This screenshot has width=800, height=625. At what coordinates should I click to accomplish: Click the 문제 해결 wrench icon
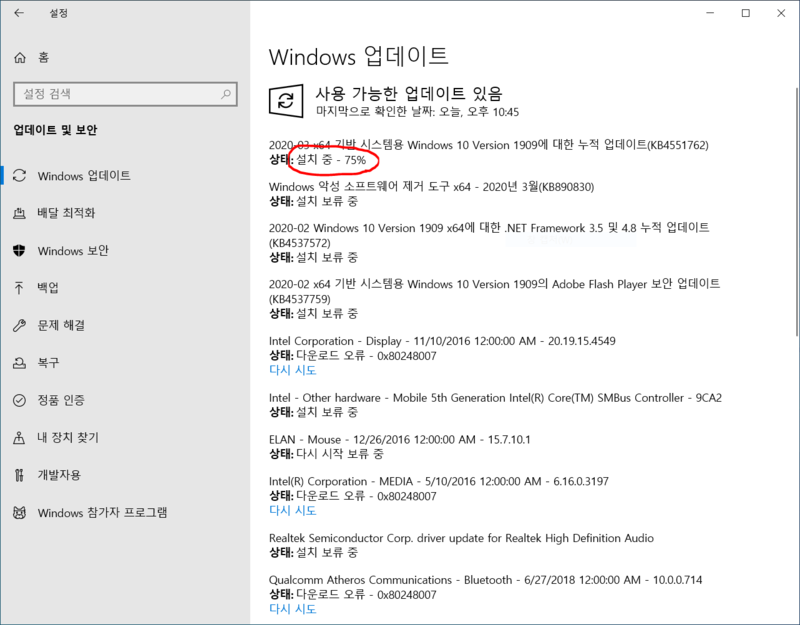coord(19,325)
